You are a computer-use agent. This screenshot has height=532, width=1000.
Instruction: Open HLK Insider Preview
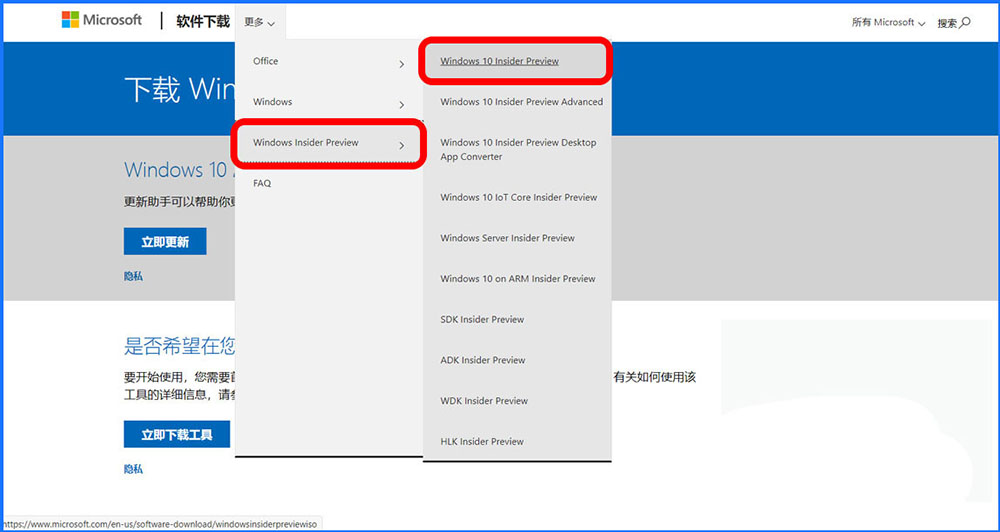482,441
